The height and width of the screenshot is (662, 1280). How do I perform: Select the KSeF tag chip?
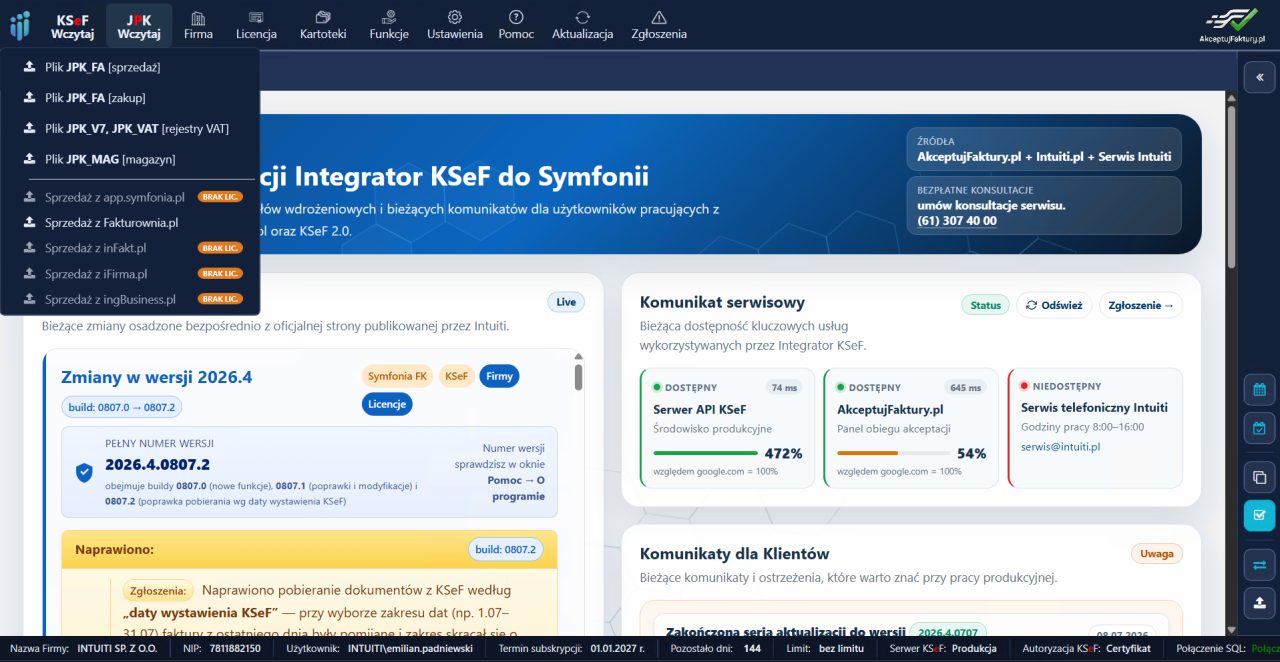456,377
